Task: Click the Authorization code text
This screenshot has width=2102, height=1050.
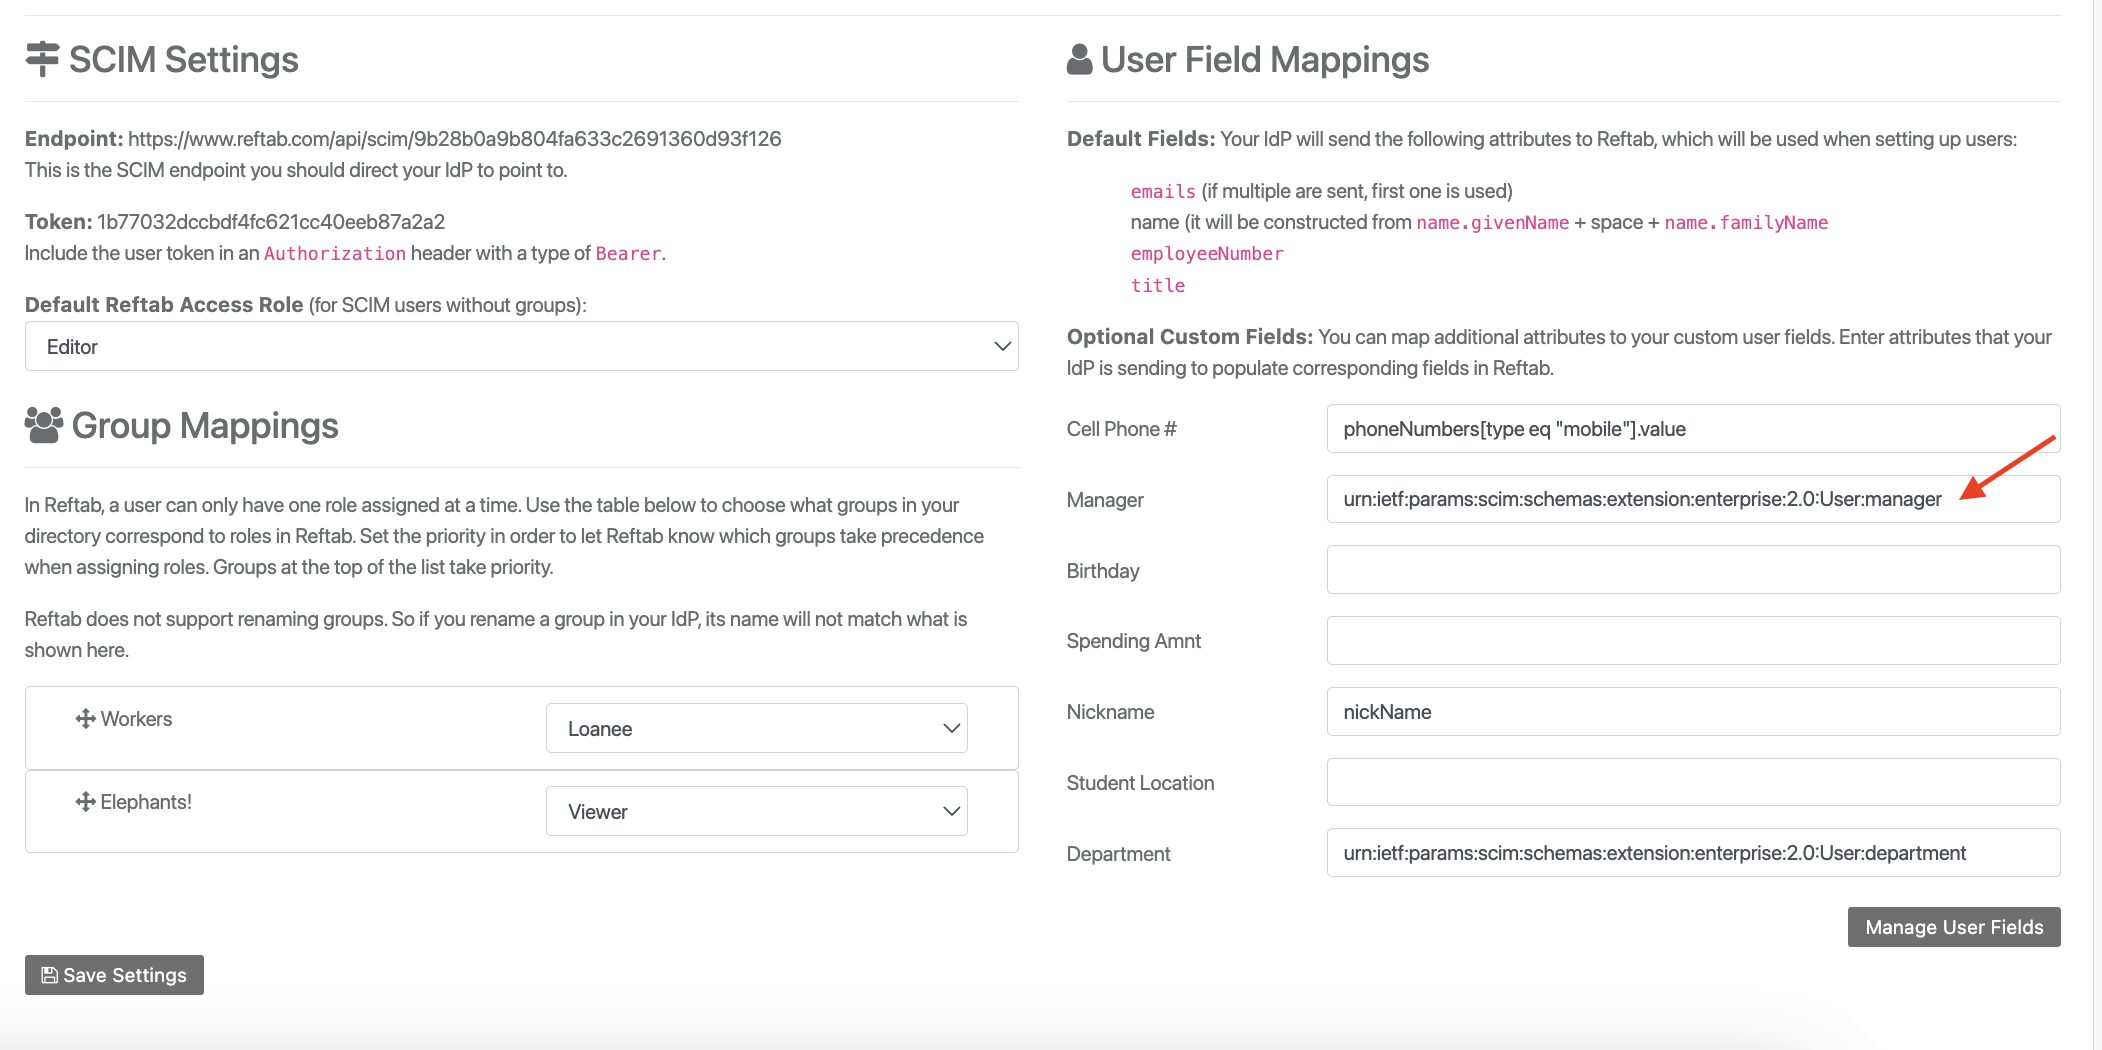Action: coord(335,254)
